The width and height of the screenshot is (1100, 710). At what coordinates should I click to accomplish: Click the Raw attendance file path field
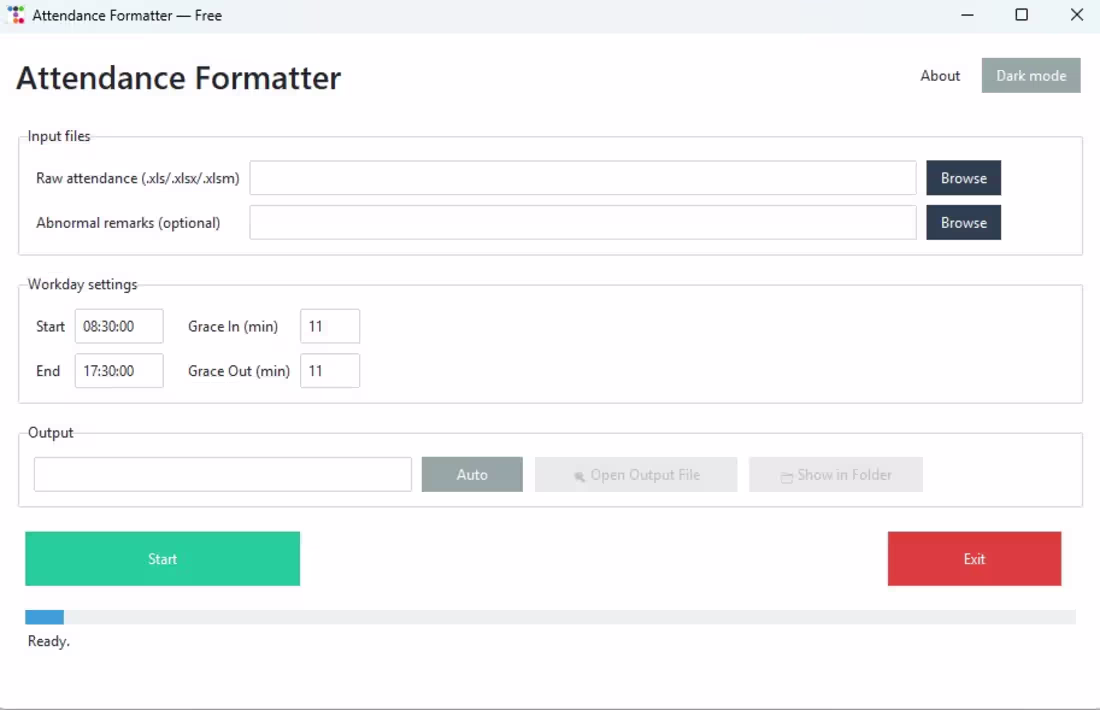click(x=583, y=178)
